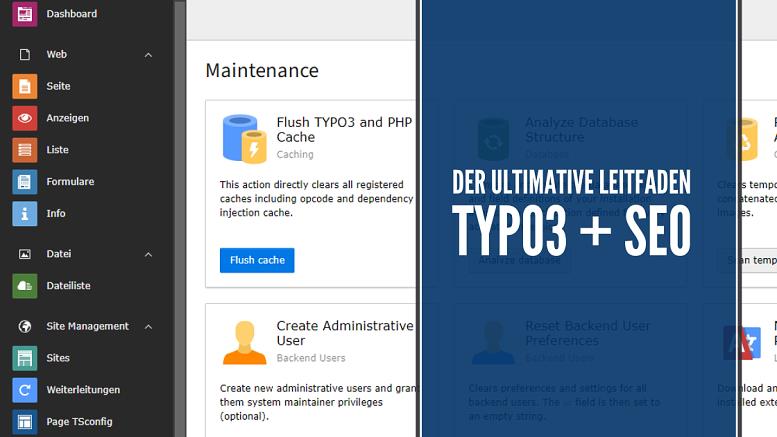Select the Liste module icon
The height and width of the screenshot is (437, 777).
(25, 150)
